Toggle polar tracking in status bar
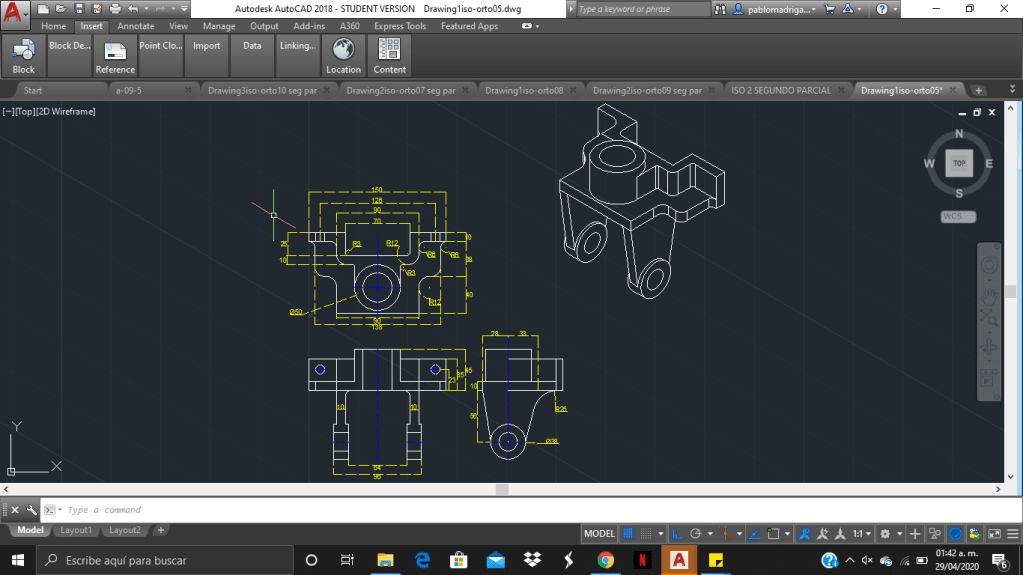The image size is (1023, 575). 696,534
